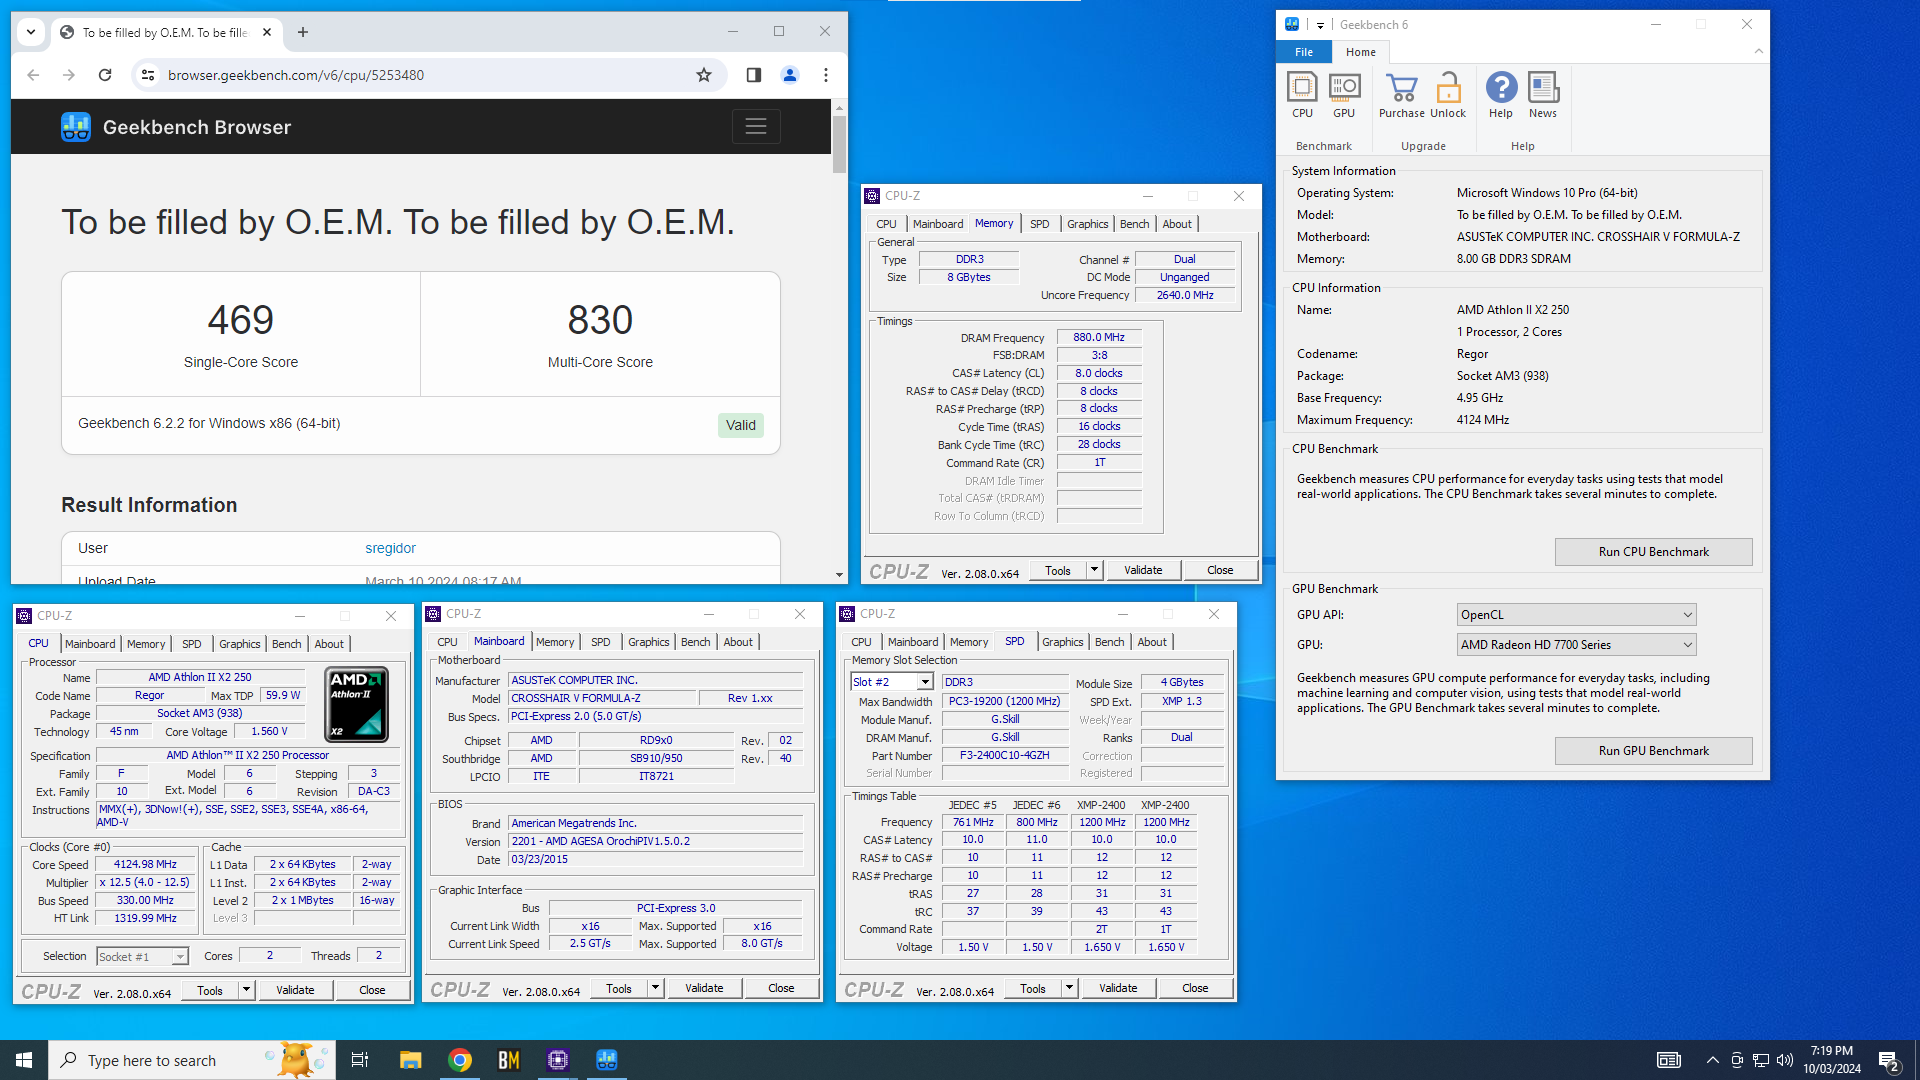Click Validate in CPU-Z Memory window

pyautogui.click(x=1143, y=570)
